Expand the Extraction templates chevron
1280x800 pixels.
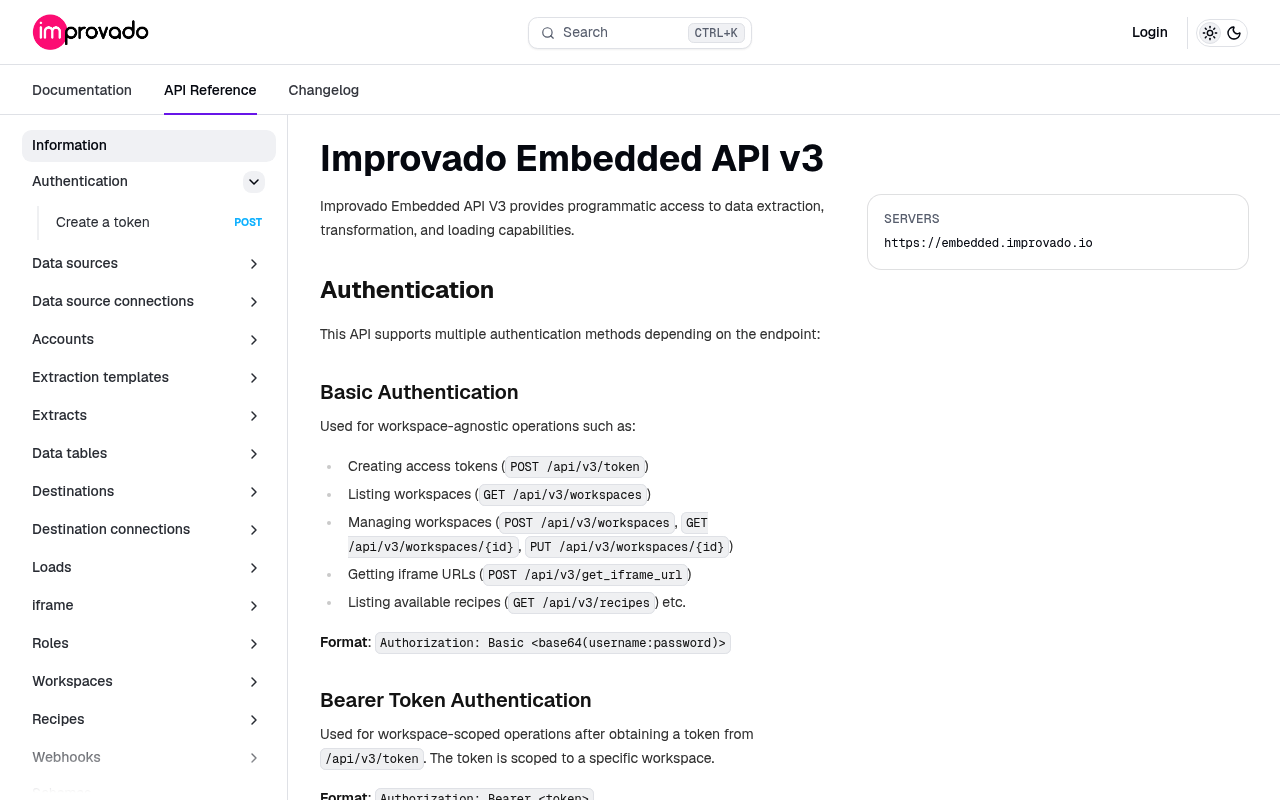(254, 378)
